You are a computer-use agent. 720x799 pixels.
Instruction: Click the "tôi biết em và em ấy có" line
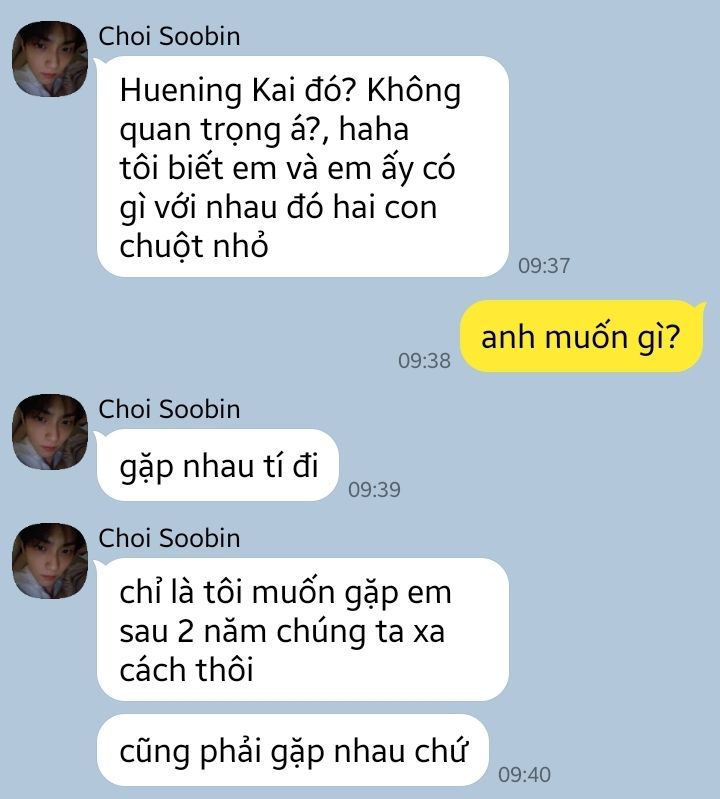tap(287, 168)
